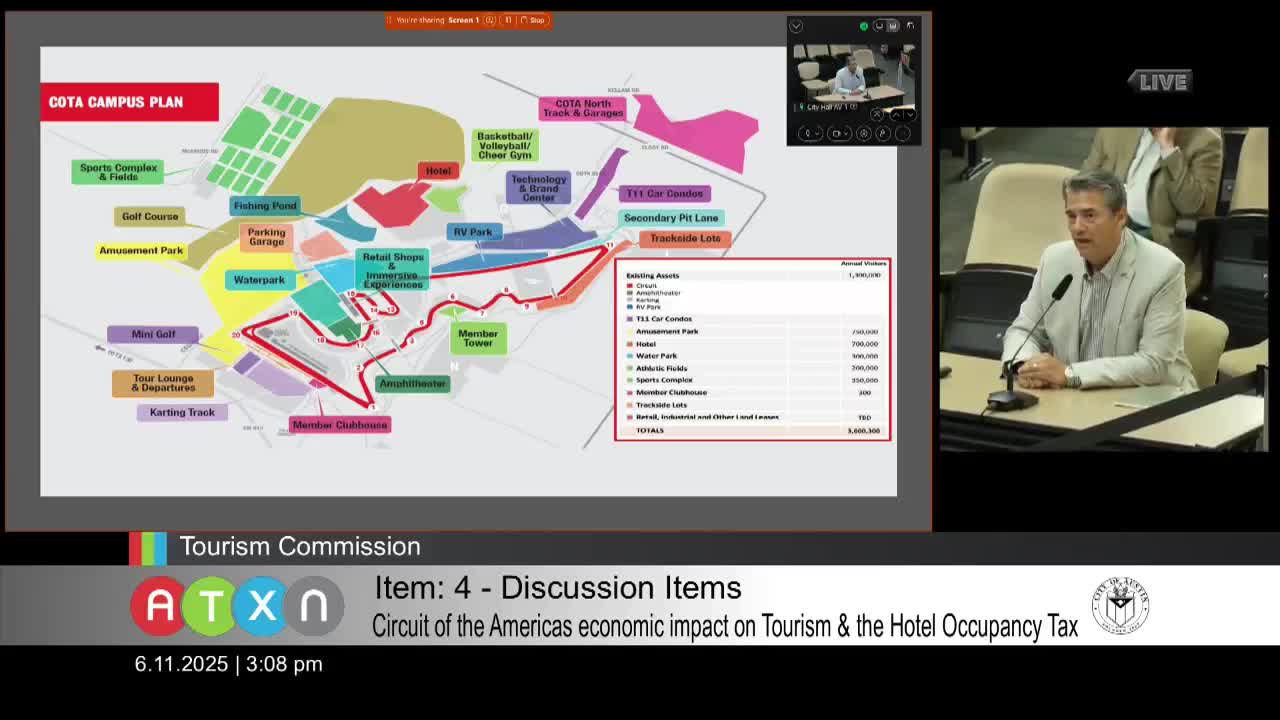Click the Athletic Fields row in the table
The height and width of the screenshot is (720, 1280).
point(752,368)
